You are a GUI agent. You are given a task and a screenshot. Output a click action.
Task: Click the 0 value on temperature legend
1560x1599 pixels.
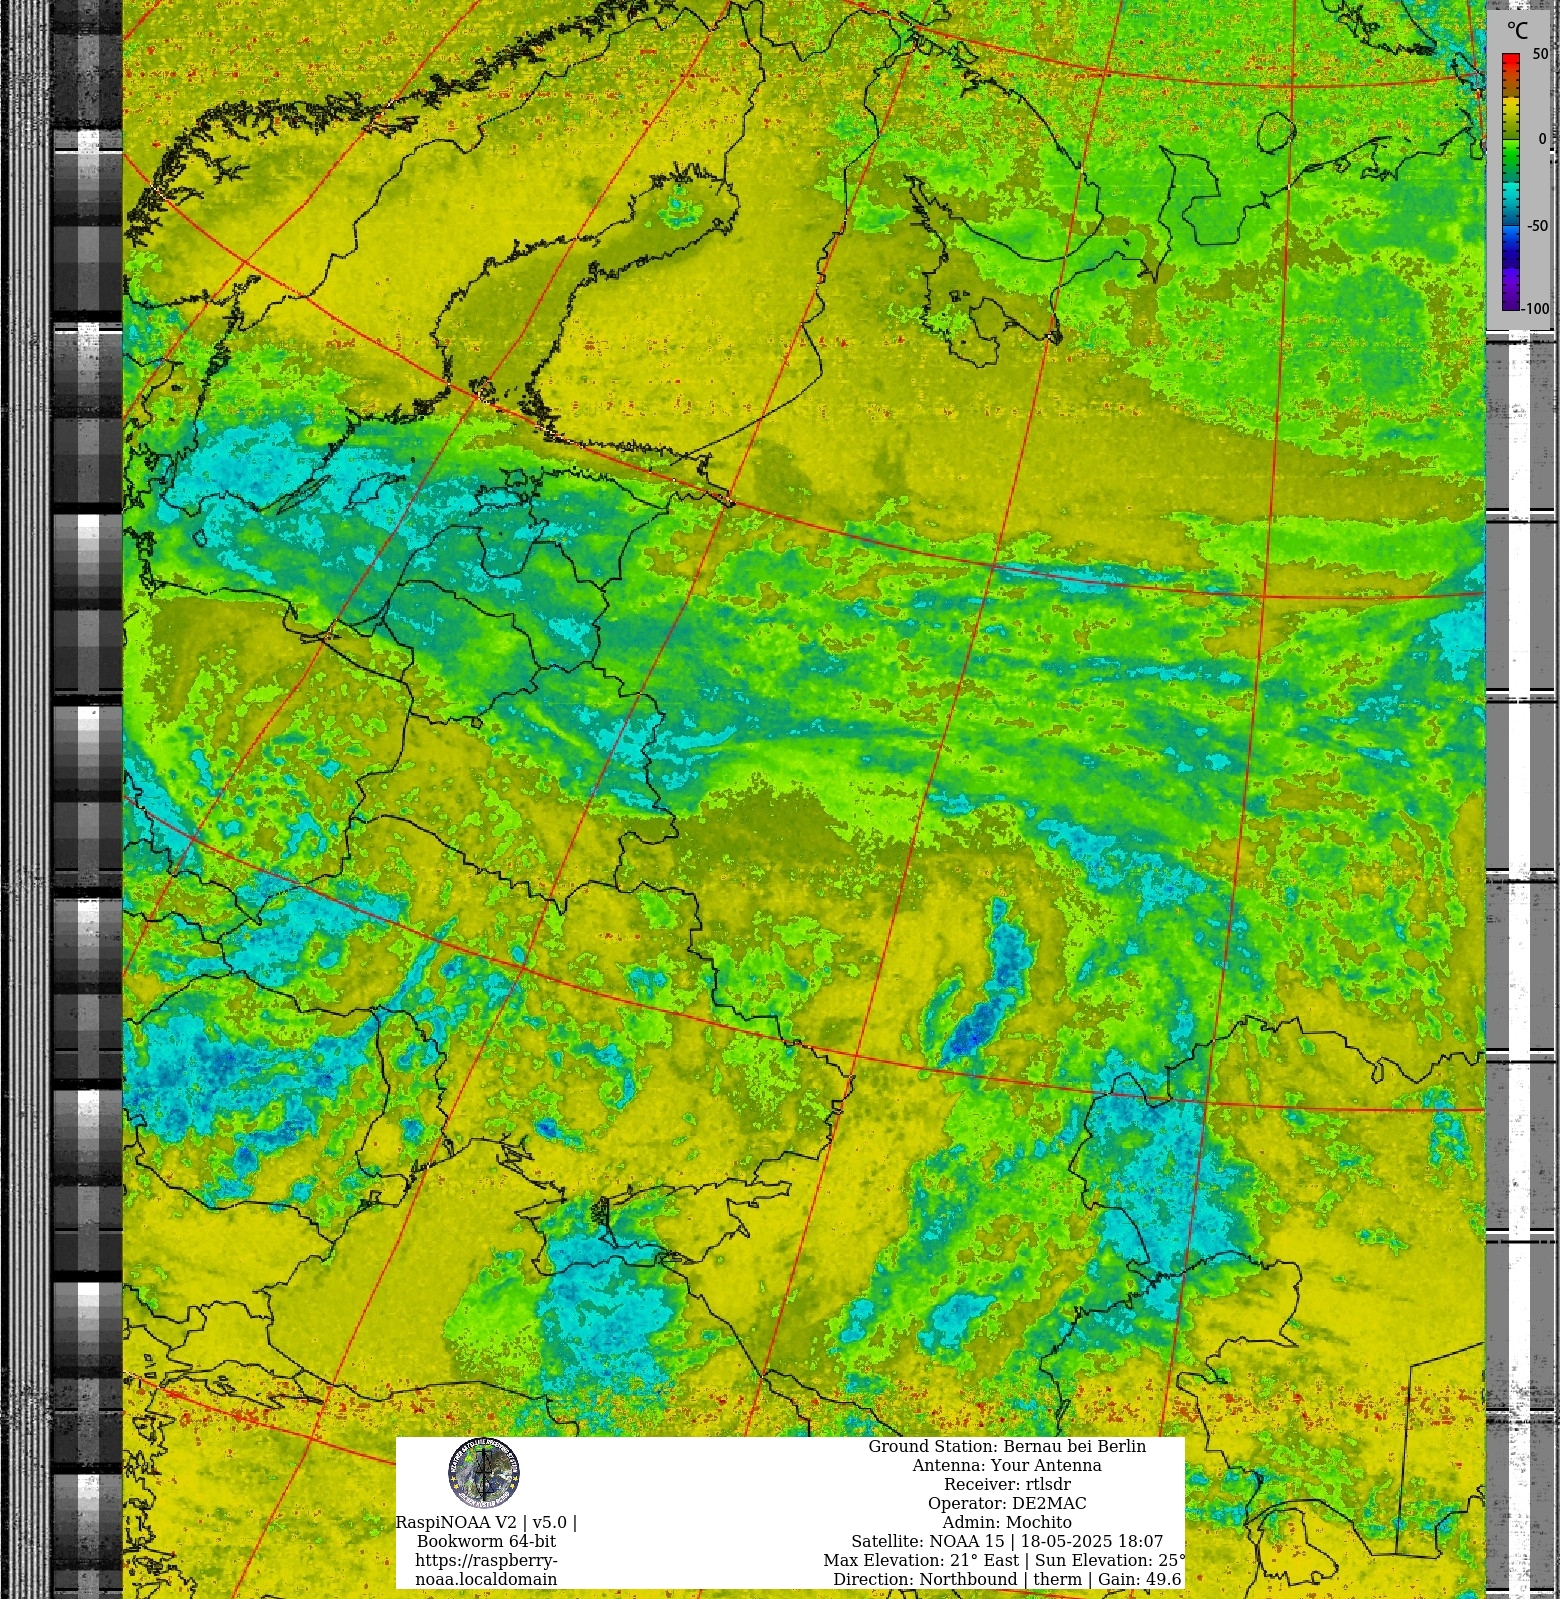[1543, 139]
